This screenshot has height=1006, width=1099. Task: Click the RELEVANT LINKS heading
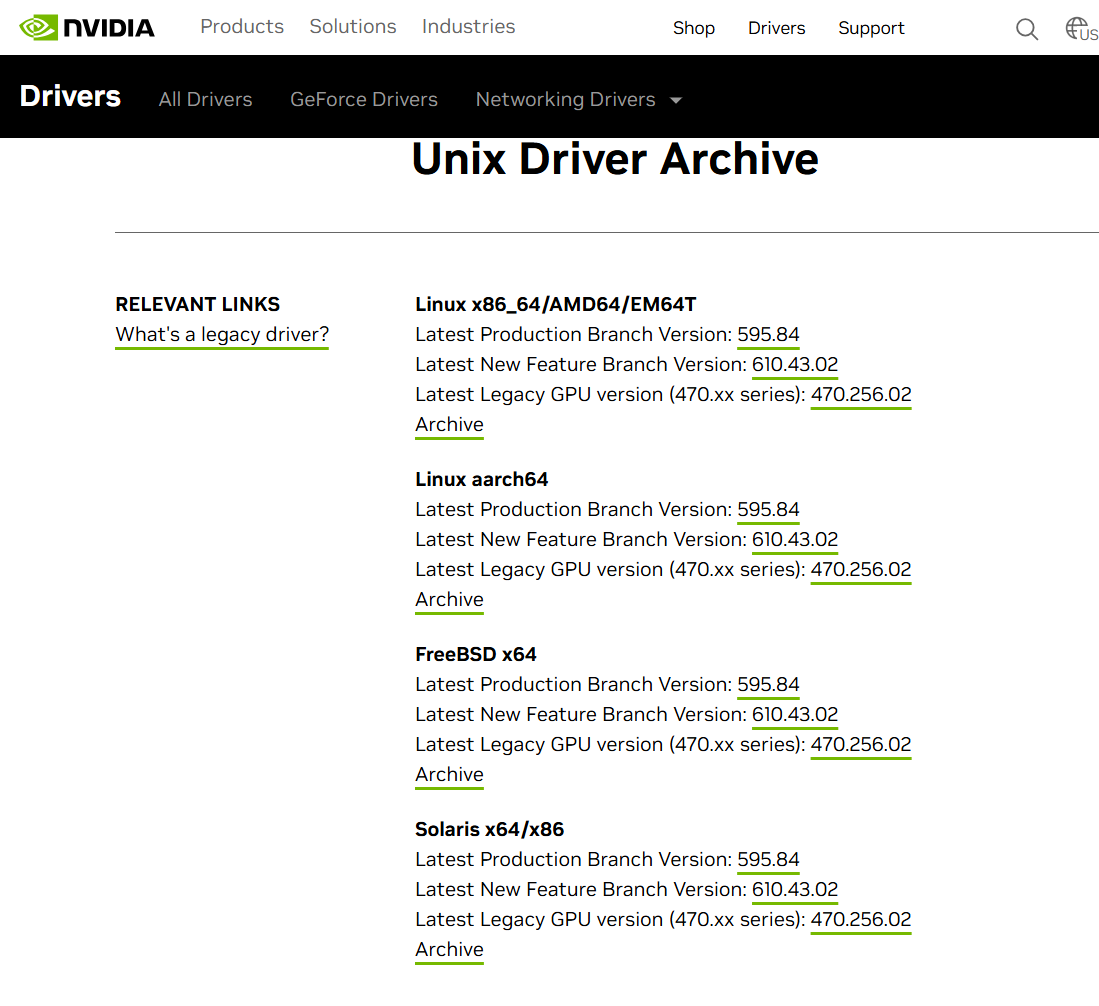click(198, 304)
